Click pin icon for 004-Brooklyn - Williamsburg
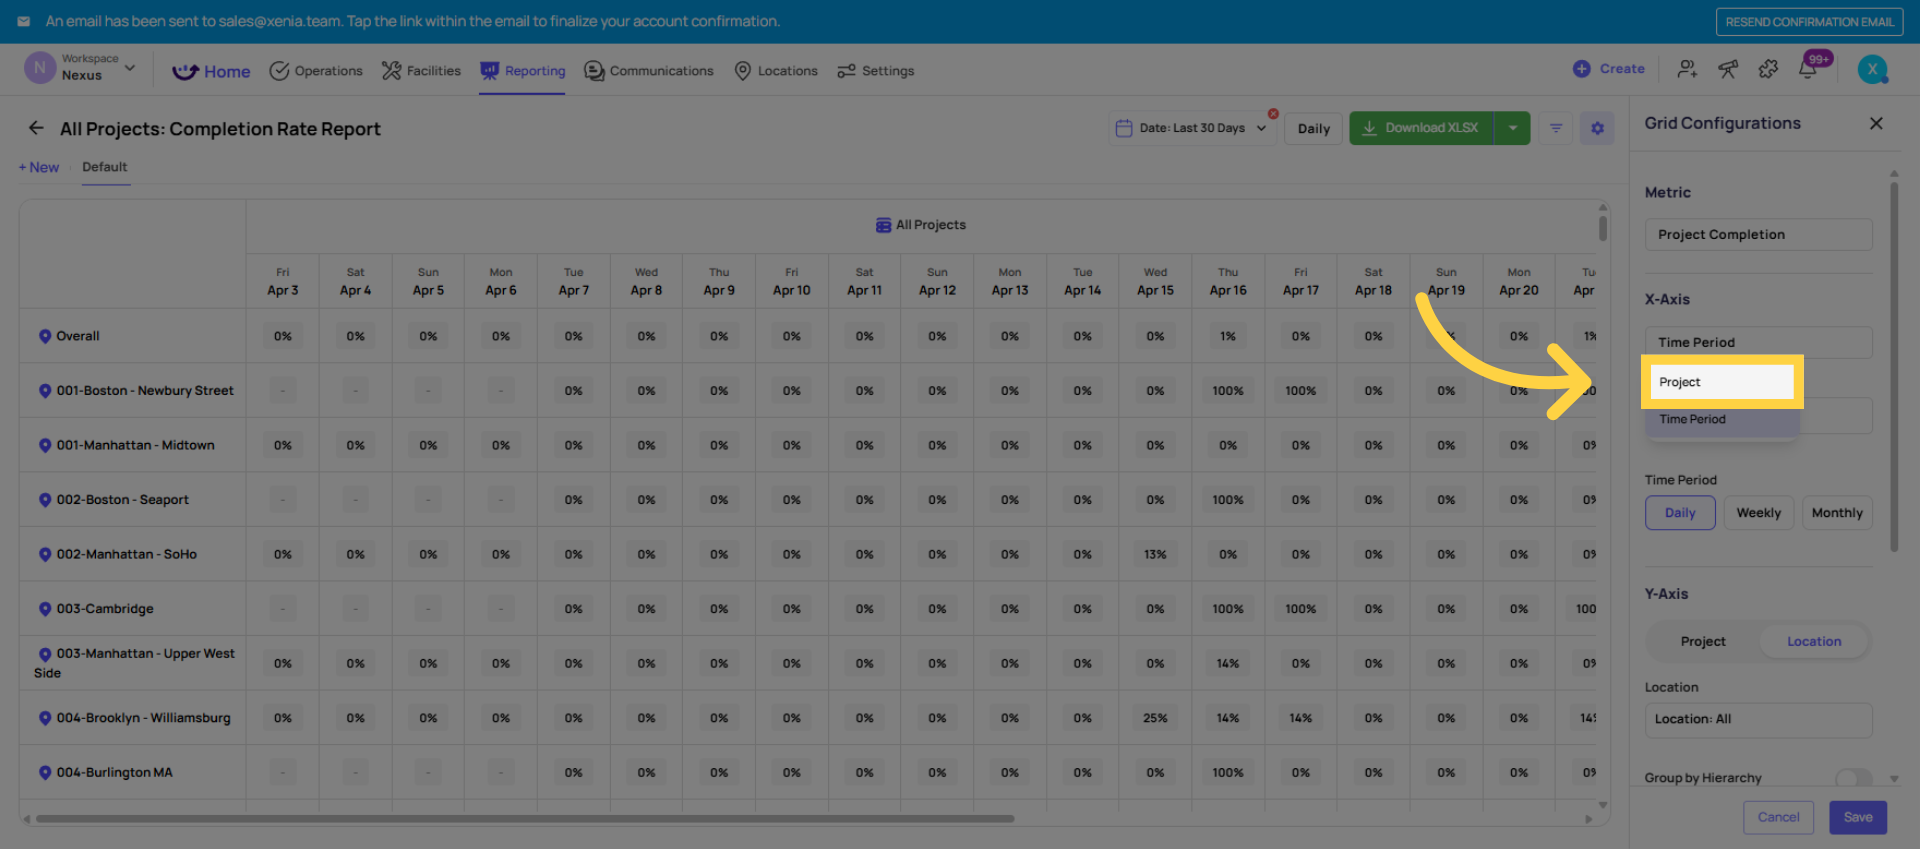The image size is (1920, 849). point(45,718)
